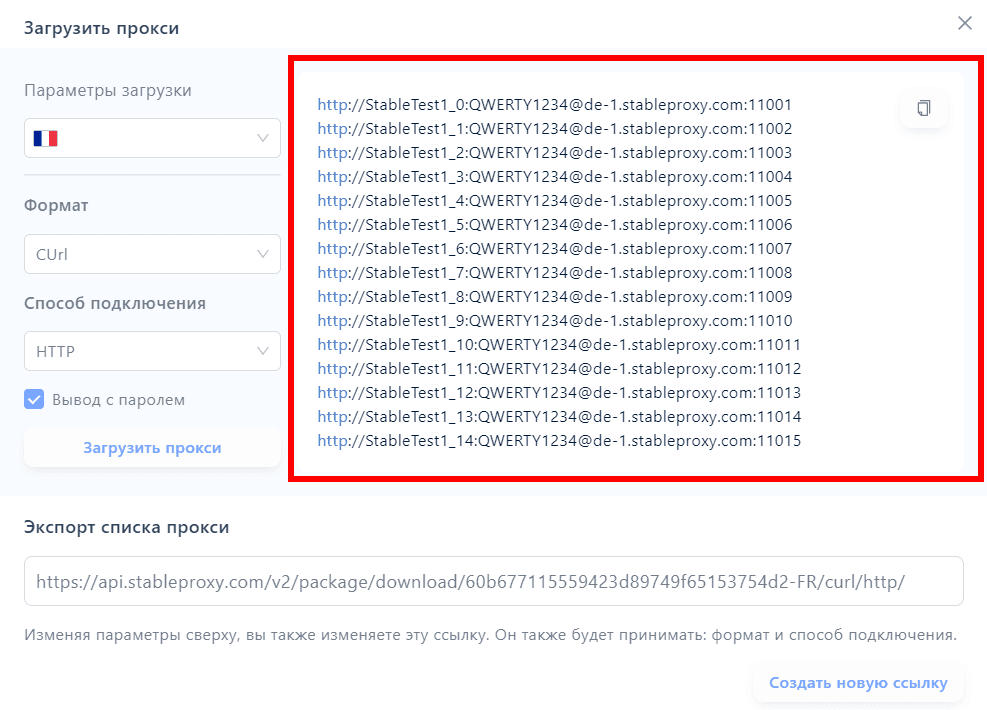This screenshot has width=987, height=710.
Task: Select the StableTest1_0 proxy line
Action: (555, 104)
